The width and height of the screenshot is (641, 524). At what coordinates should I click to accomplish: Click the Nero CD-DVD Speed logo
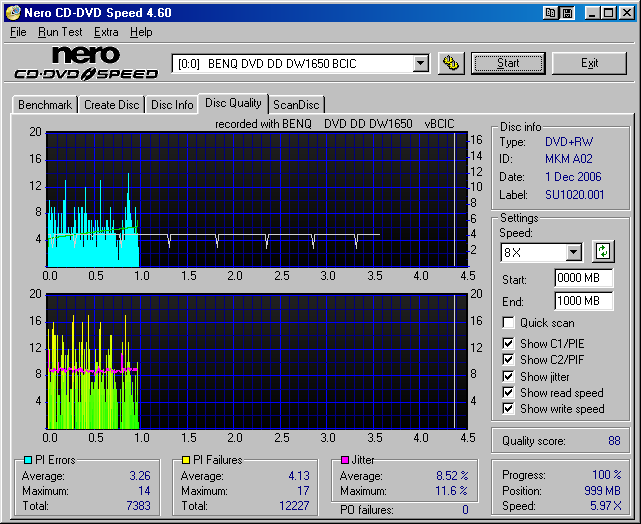86,63
